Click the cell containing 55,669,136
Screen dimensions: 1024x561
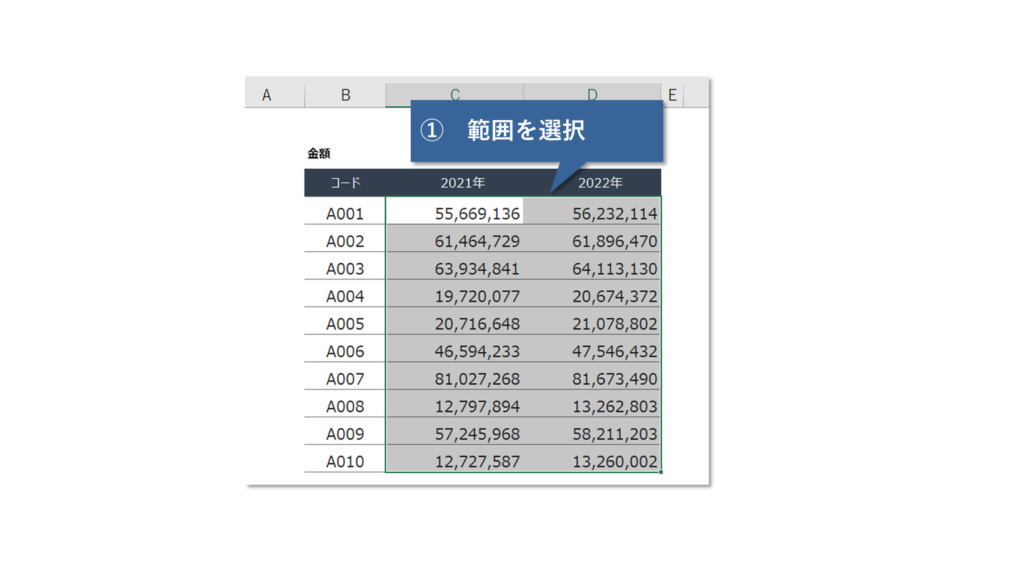(455, 213)
